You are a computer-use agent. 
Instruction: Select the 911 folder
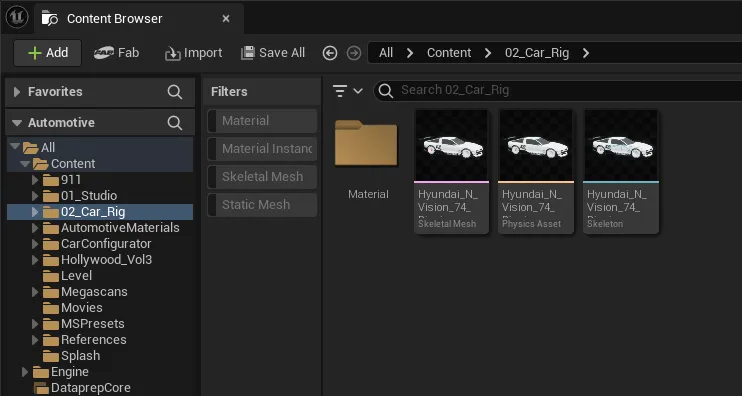(100, 180)
